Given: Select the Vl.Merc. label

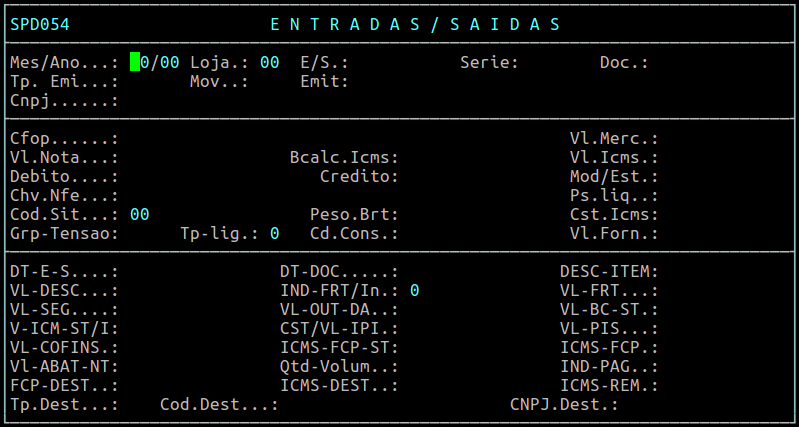Looking at the screenshot, I should [614, 138].
